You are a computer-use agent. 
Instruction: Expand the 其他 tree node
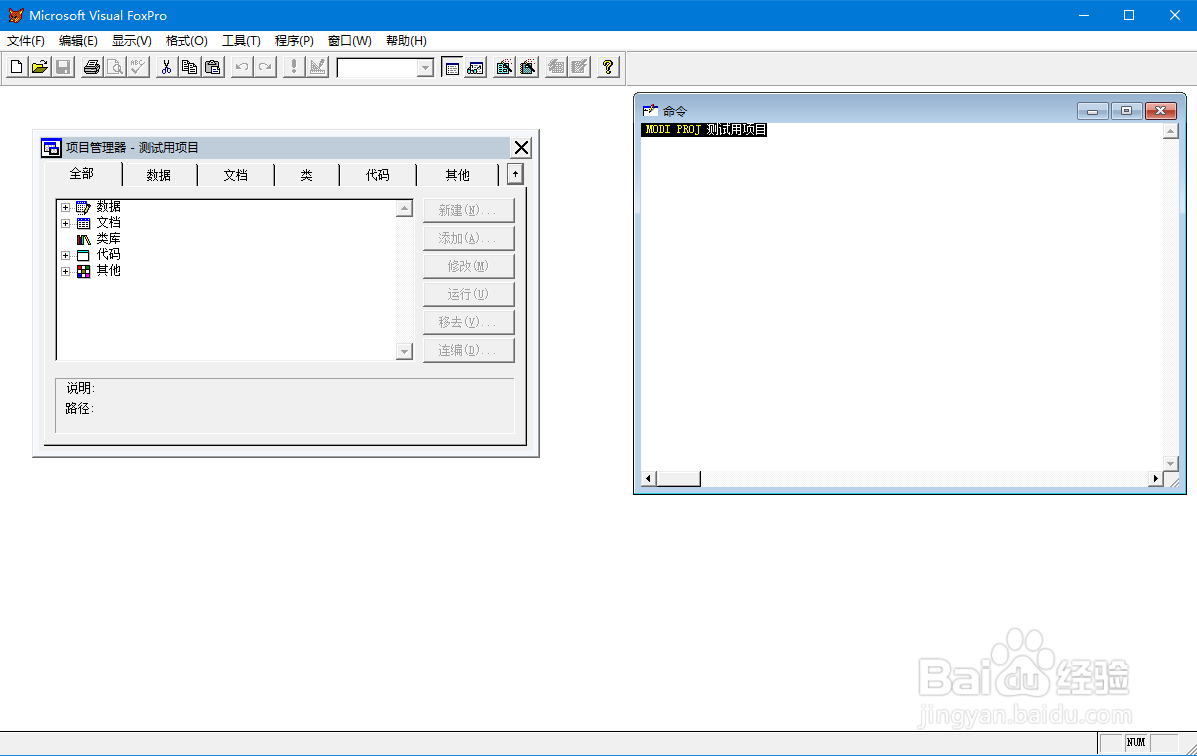(66, 271)
